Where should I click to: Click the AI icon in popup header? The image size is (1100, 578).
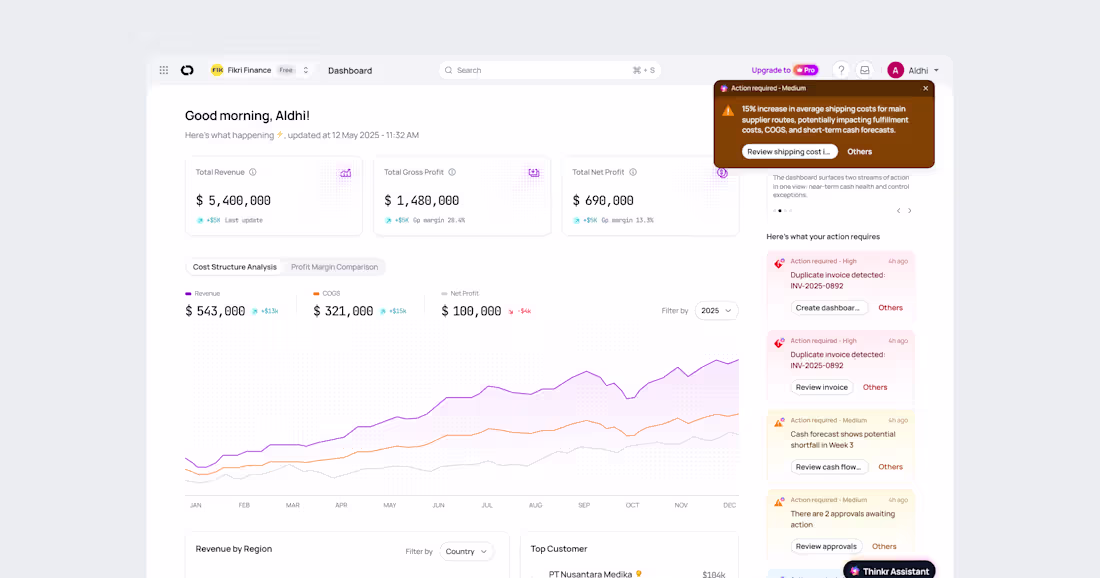(x=724, y=88)
